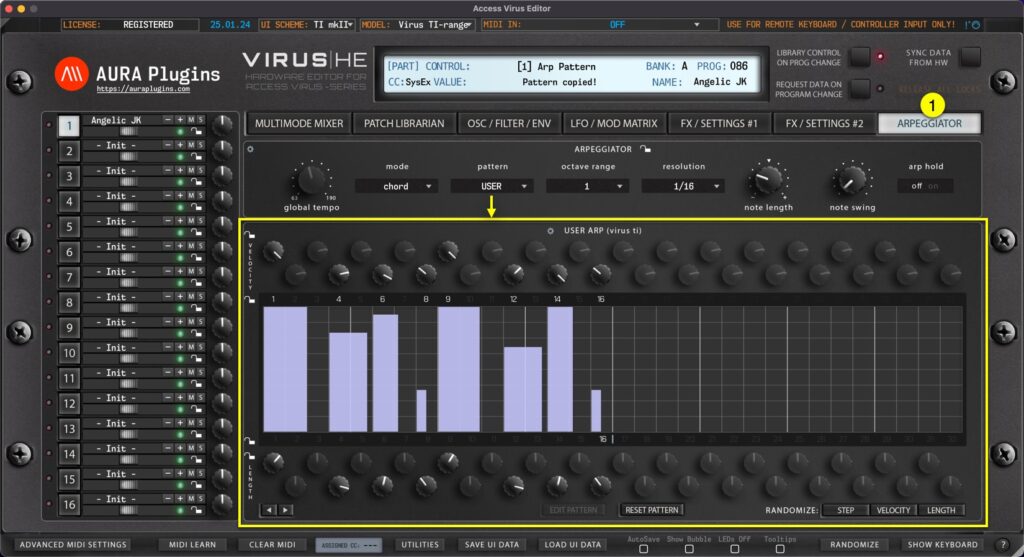Click the minus button on part 1
The width and height of the screenshot is (1024, 557).
click(168, 120)
